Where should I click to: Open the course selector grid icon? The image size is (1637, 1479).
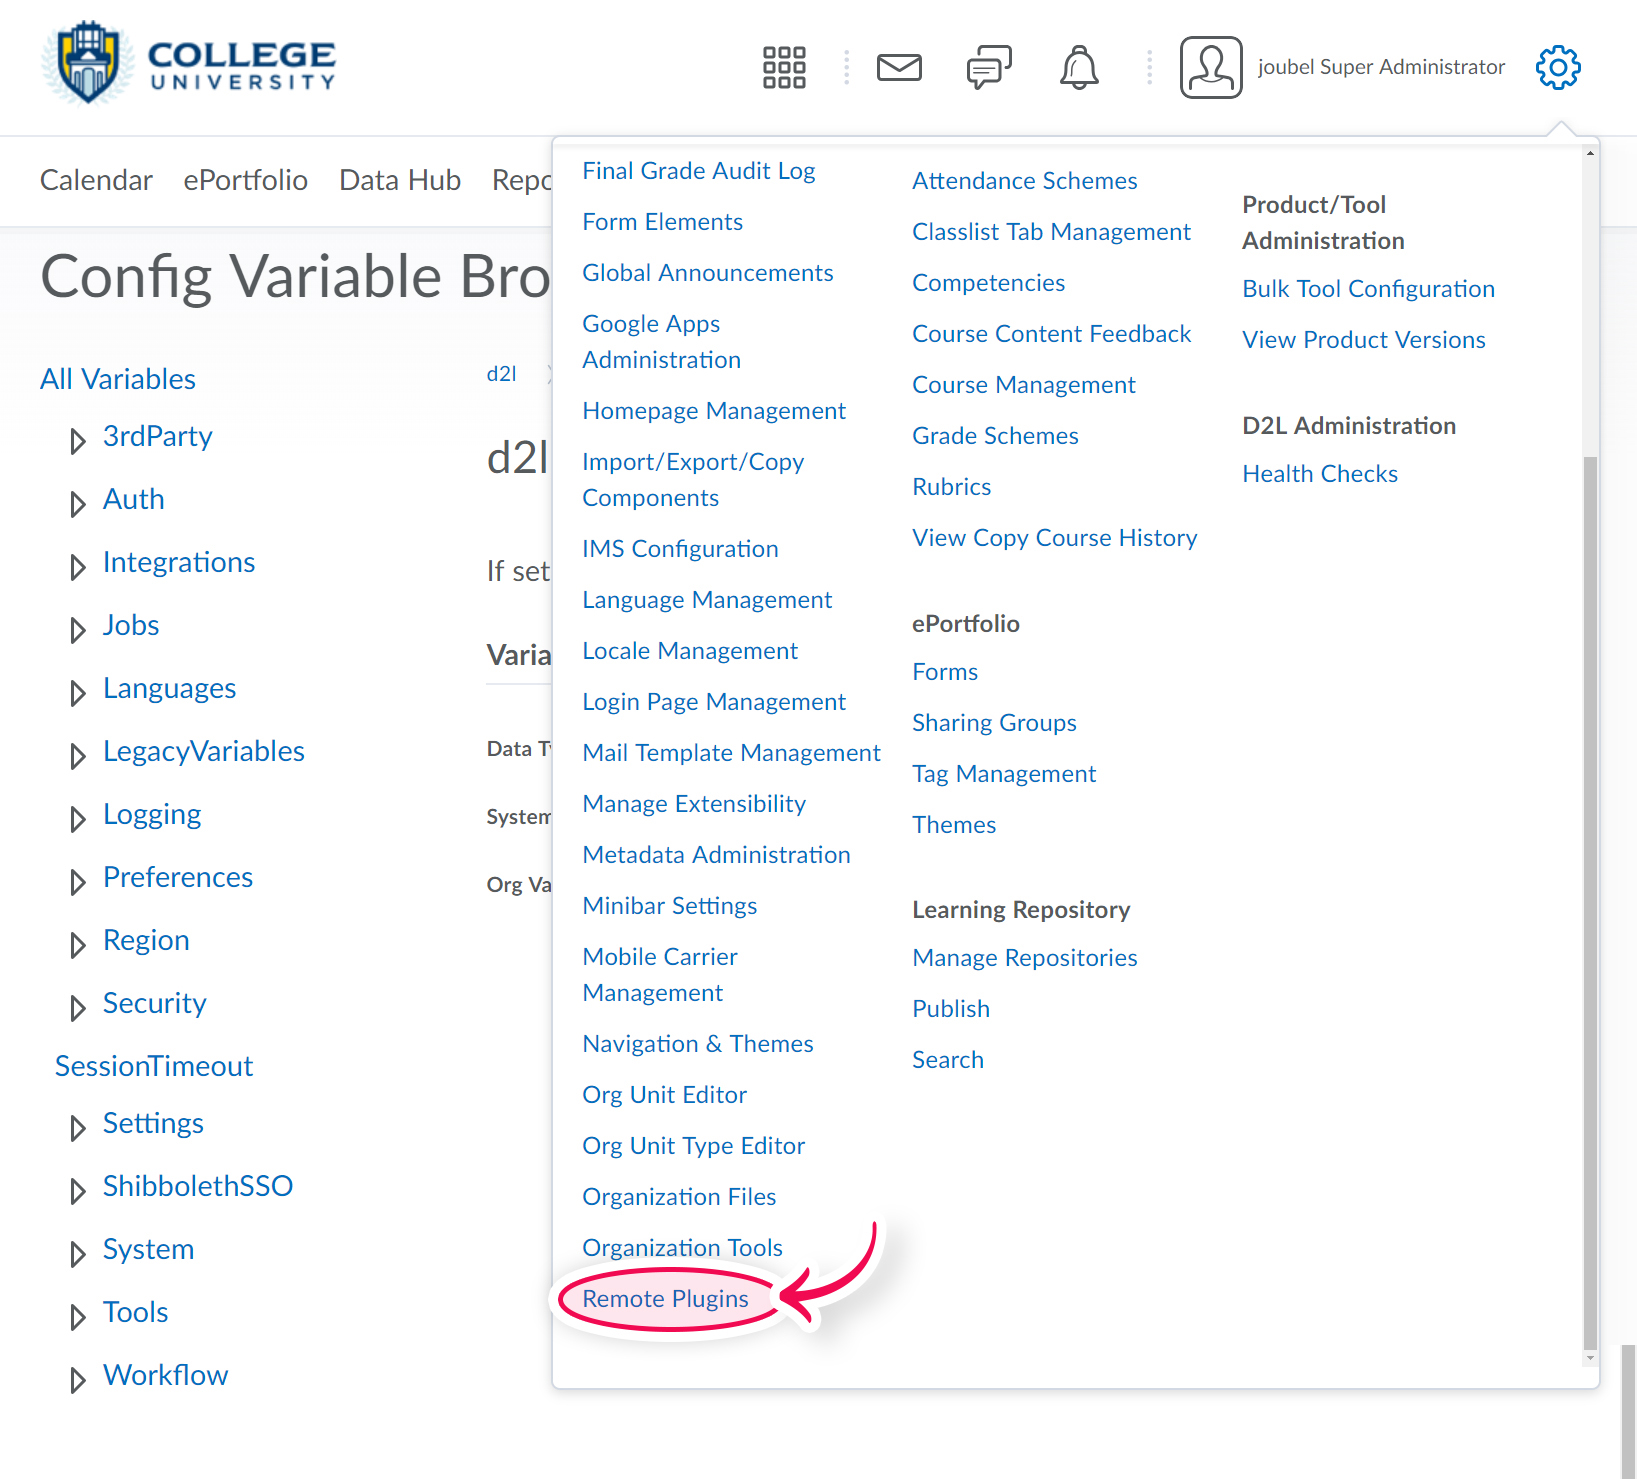click(784, 67)
